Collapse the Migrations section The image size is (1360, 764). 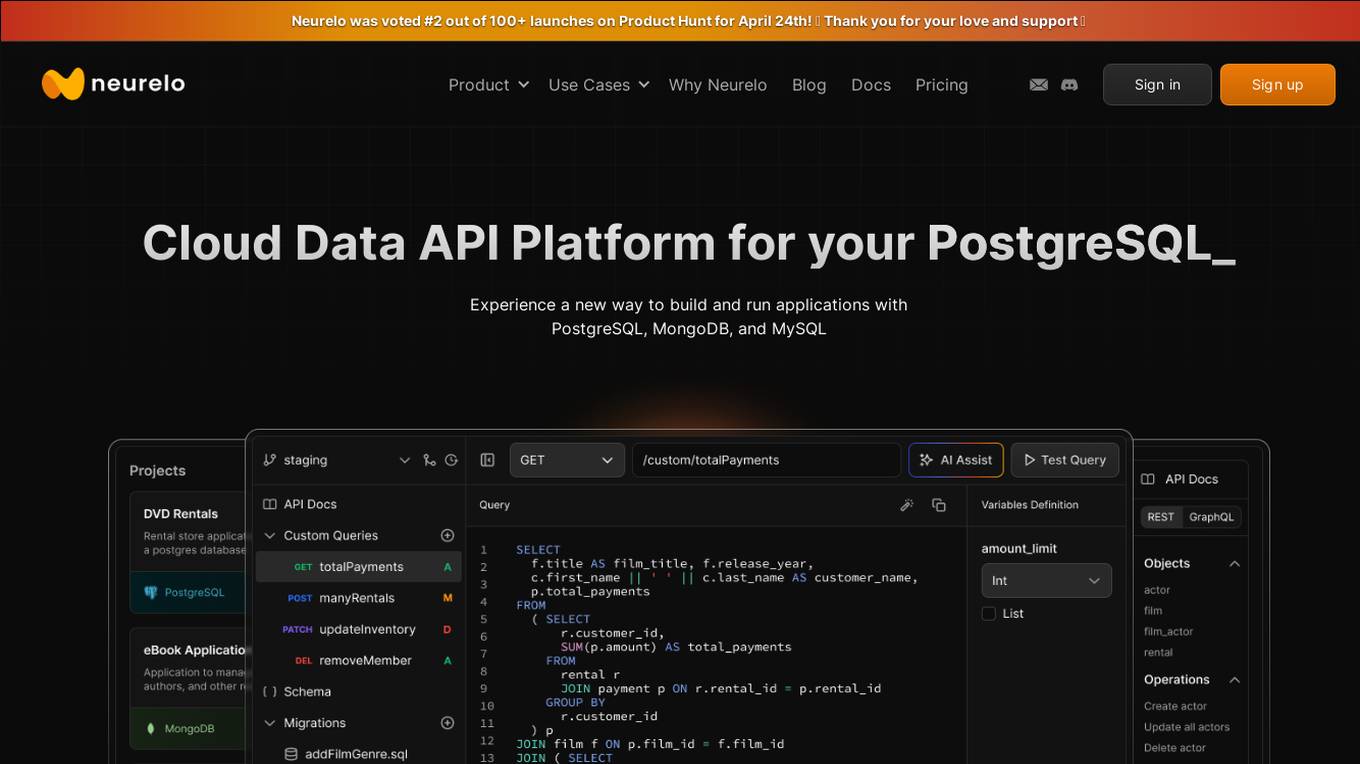coord(270,723)
